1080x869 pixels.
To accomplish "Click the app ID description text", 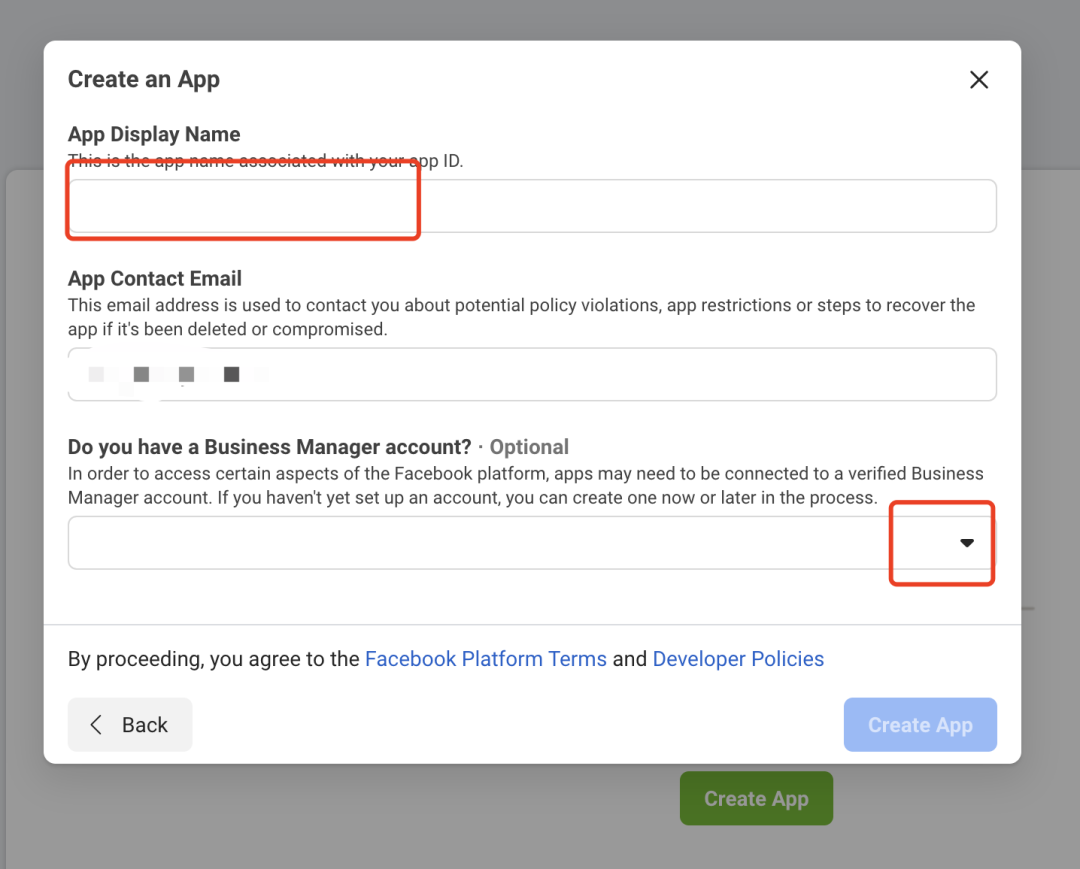I will [265, 160].
